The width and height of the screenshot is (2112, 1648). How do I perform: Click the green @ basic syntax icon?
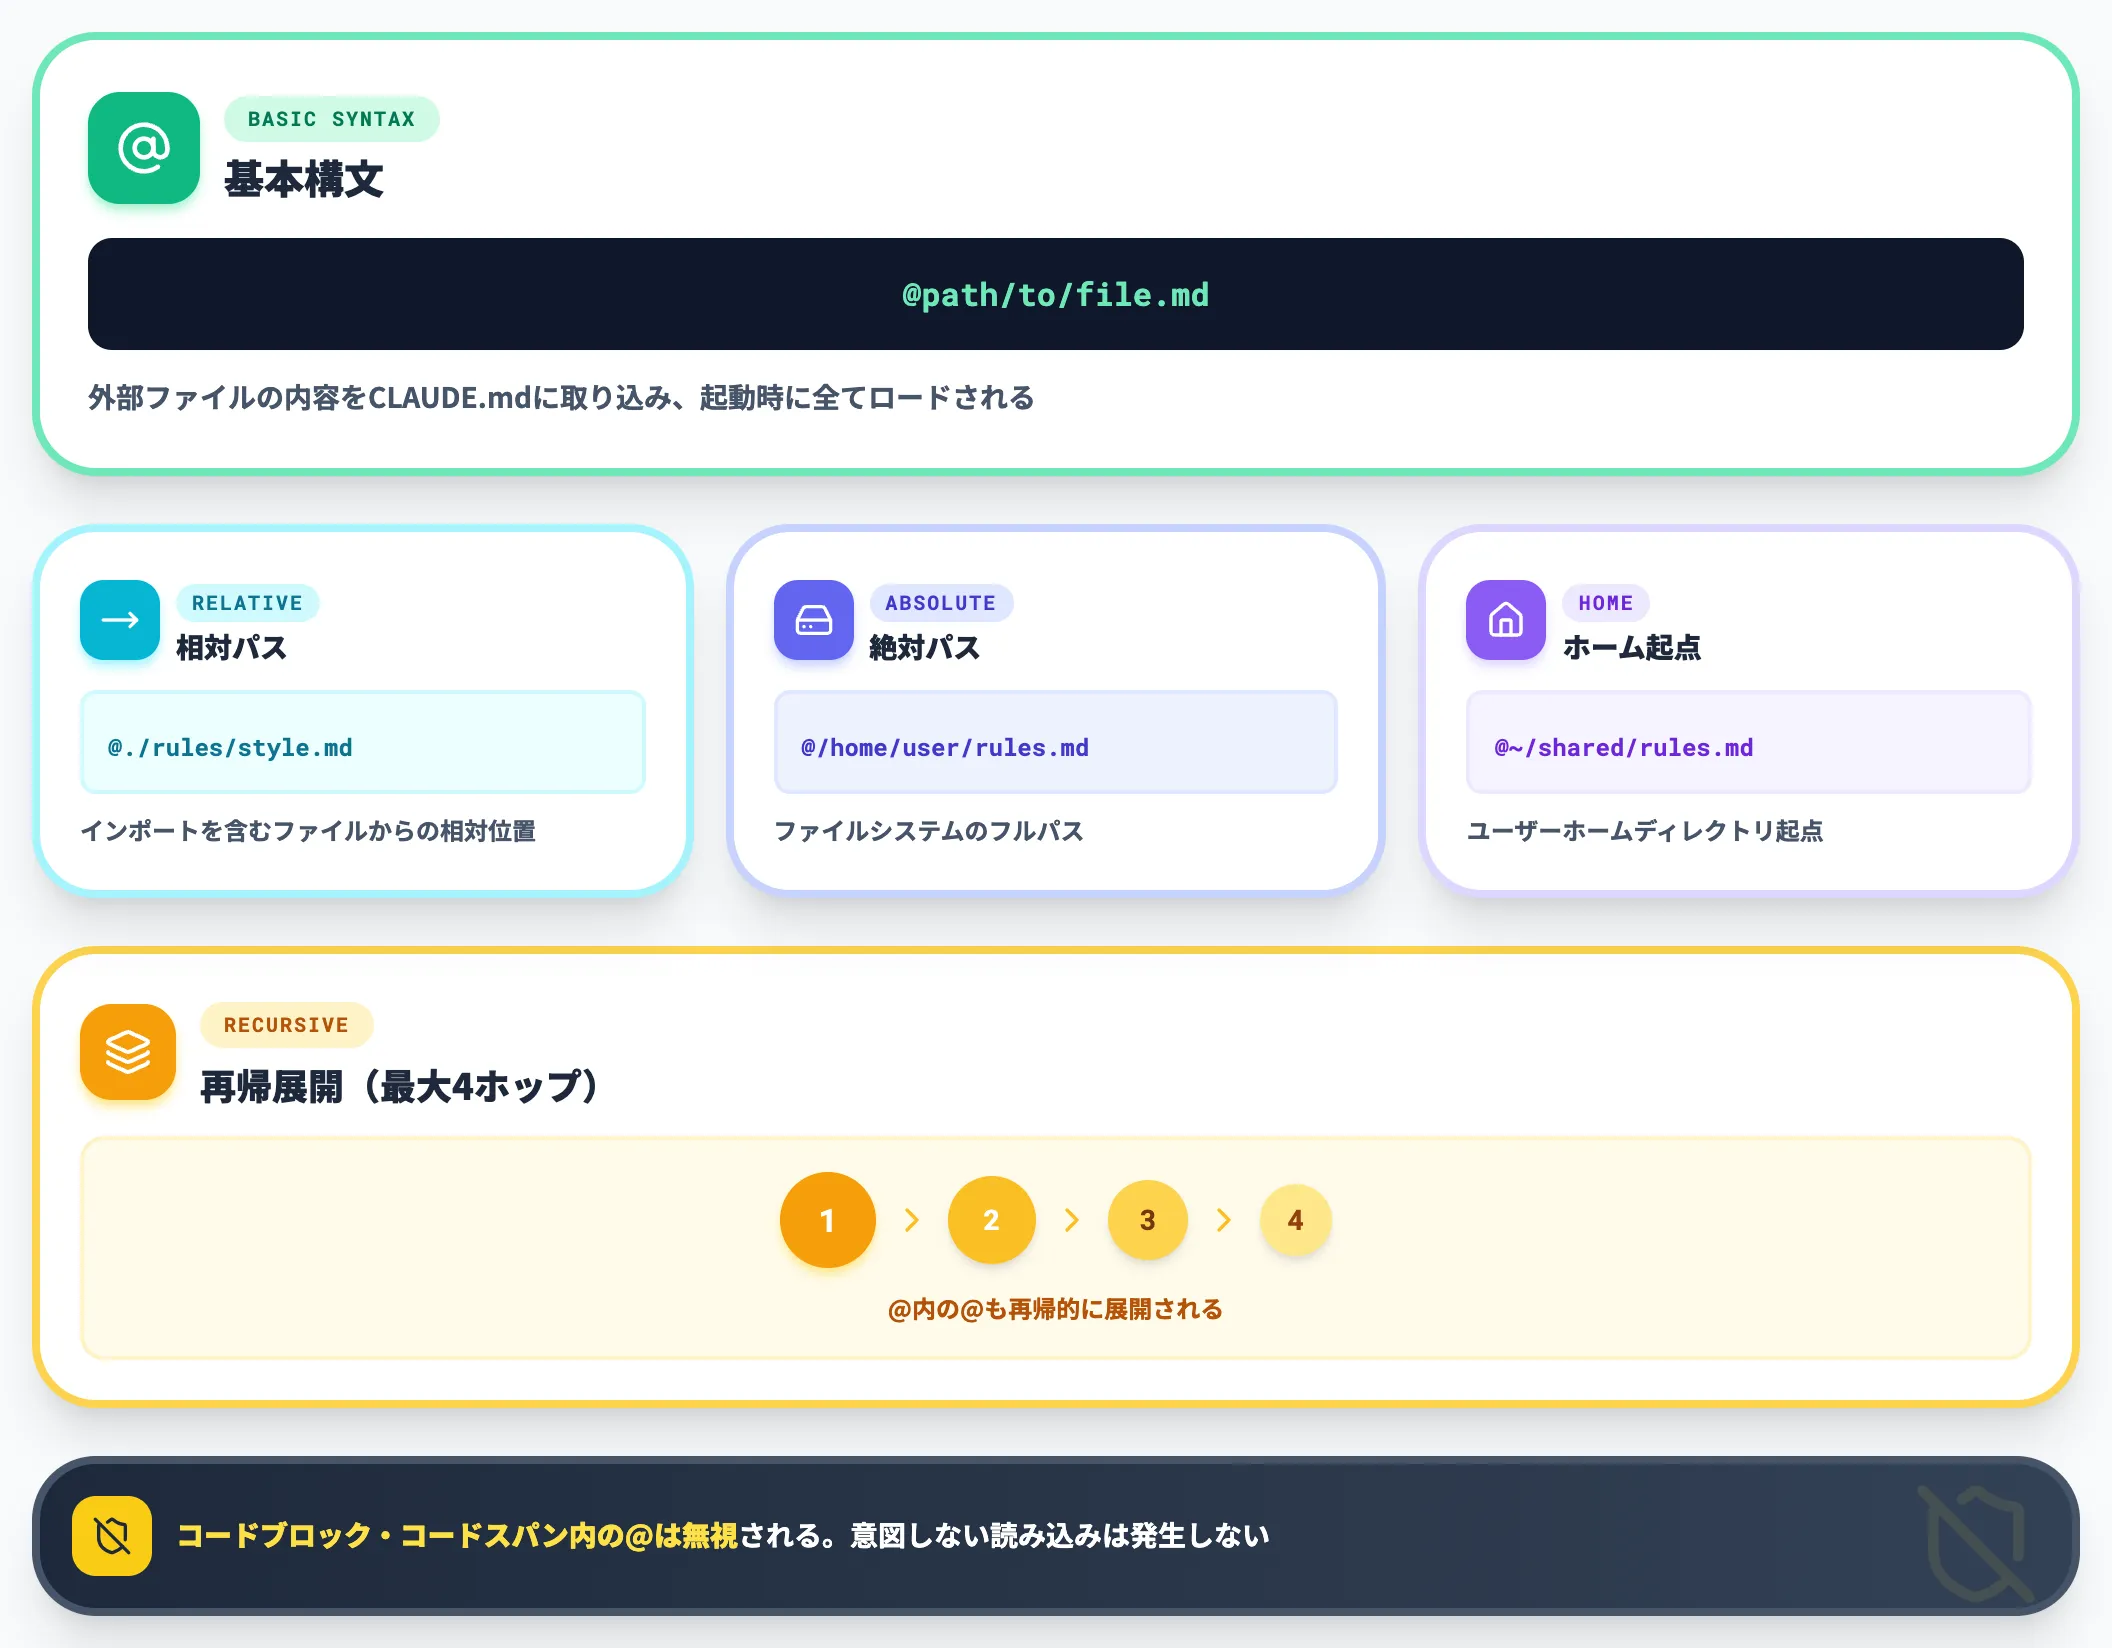[x=144, y=148]
